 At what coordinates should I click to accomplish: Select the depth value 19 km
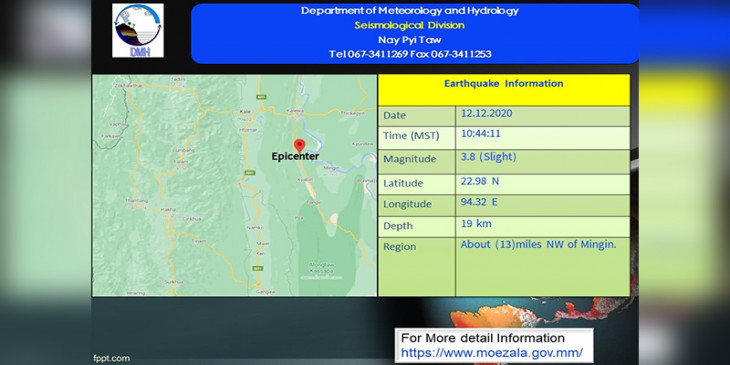coord(476,223)
